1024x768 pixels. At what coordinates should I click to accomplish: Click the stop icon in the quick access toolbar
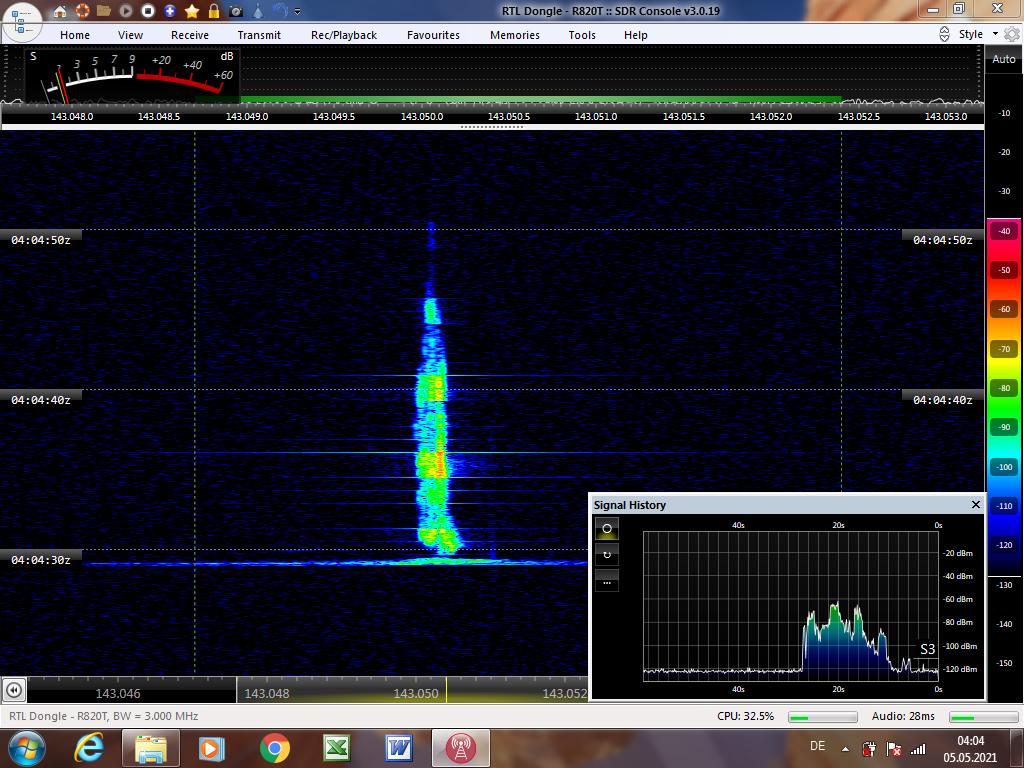(148, 11)
